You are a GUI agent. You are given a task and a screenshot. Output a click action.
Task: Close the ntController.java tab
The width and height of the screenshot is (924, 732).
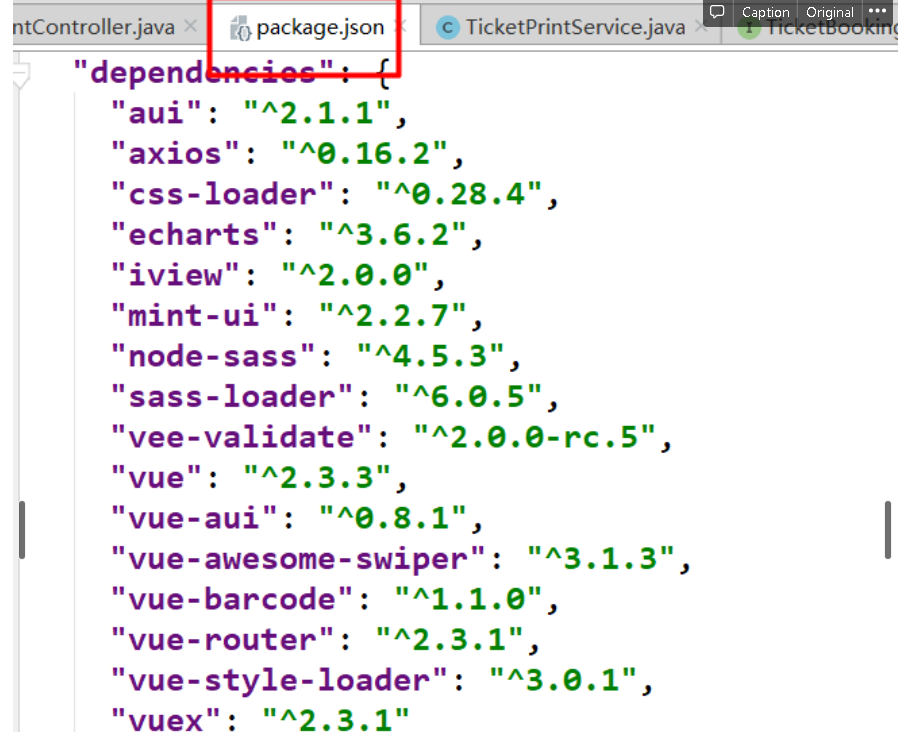click(190, 26)
